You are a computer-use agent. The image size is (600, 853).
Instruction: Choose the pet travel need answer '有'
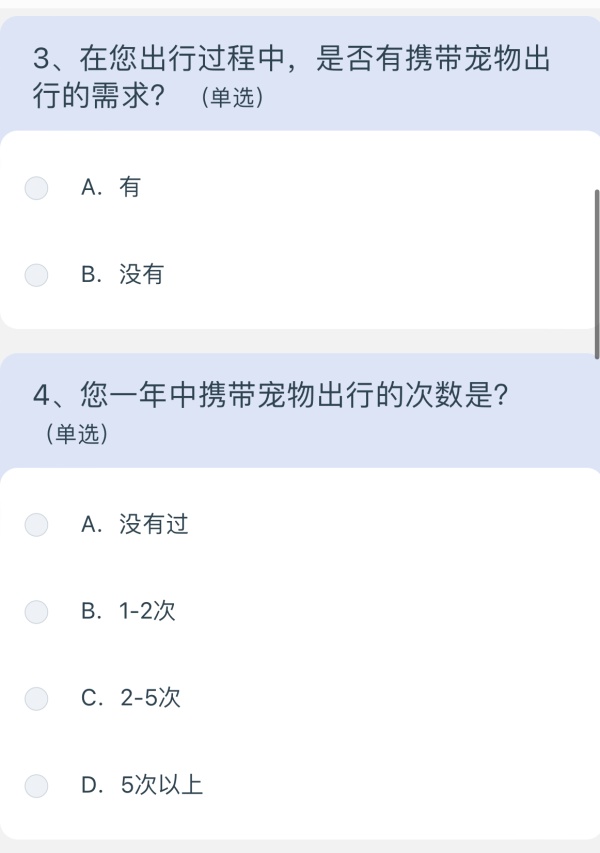[x=36, y=187]
